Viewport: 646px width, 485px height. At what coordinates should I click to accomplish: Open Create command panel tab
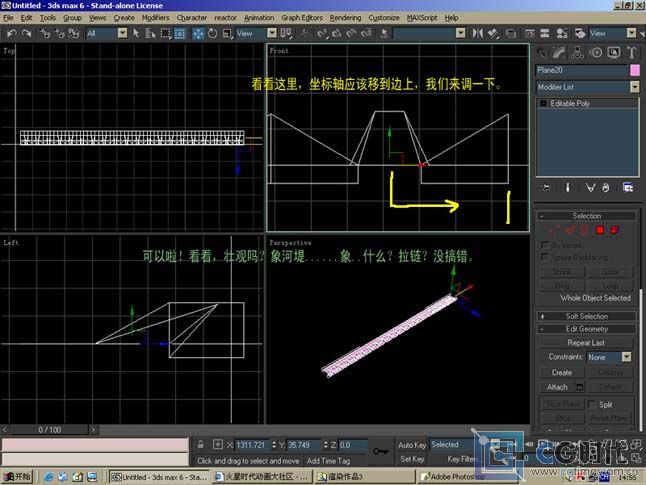click(x=542, y=53)
